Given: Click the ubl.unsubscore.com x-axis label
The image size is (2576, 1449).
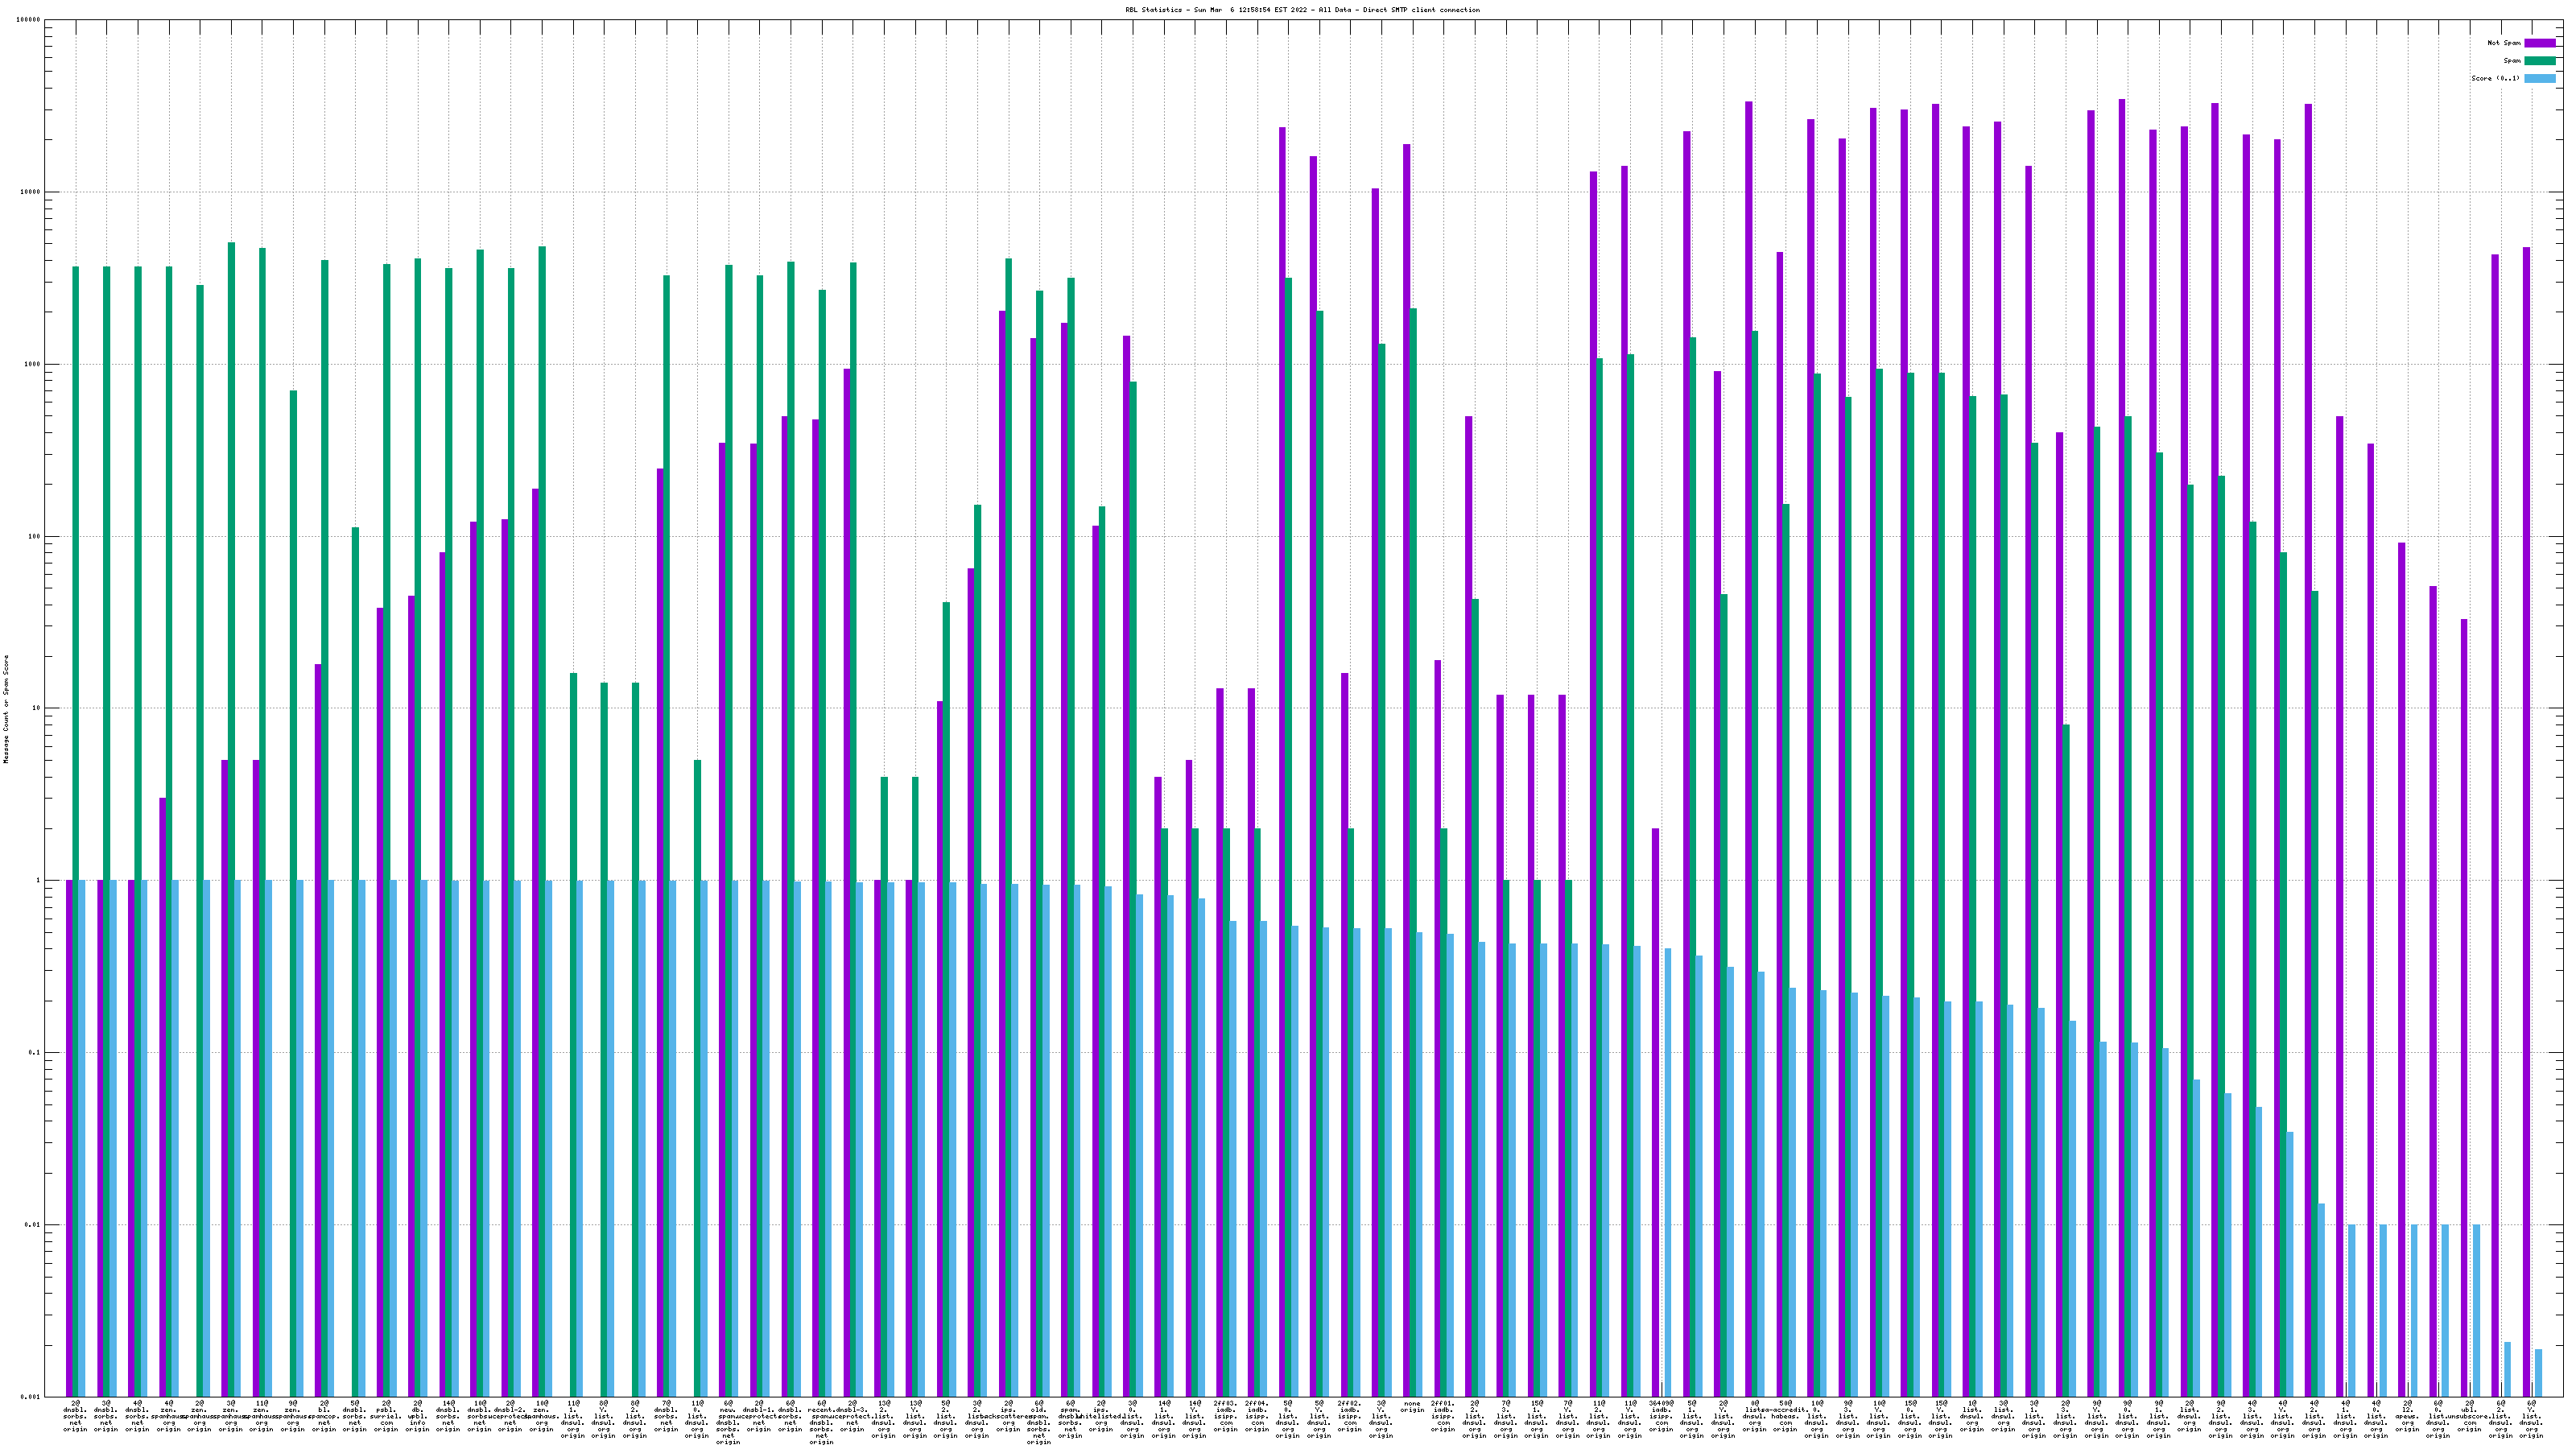Looking at the screenshot, I should click(2469, 1416).
